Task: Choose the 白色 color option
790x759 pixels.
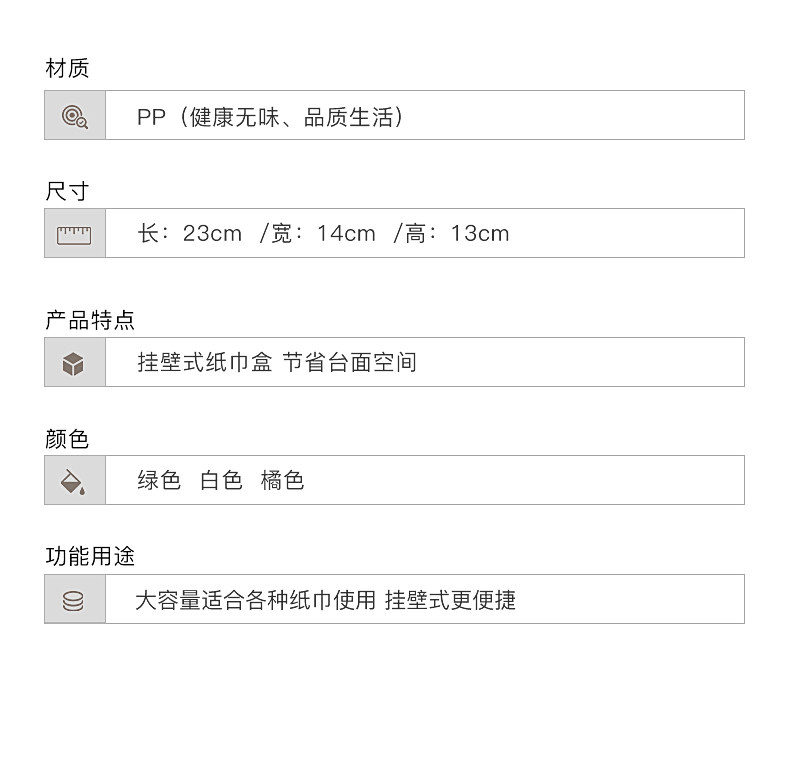Action: pos(221,481)
